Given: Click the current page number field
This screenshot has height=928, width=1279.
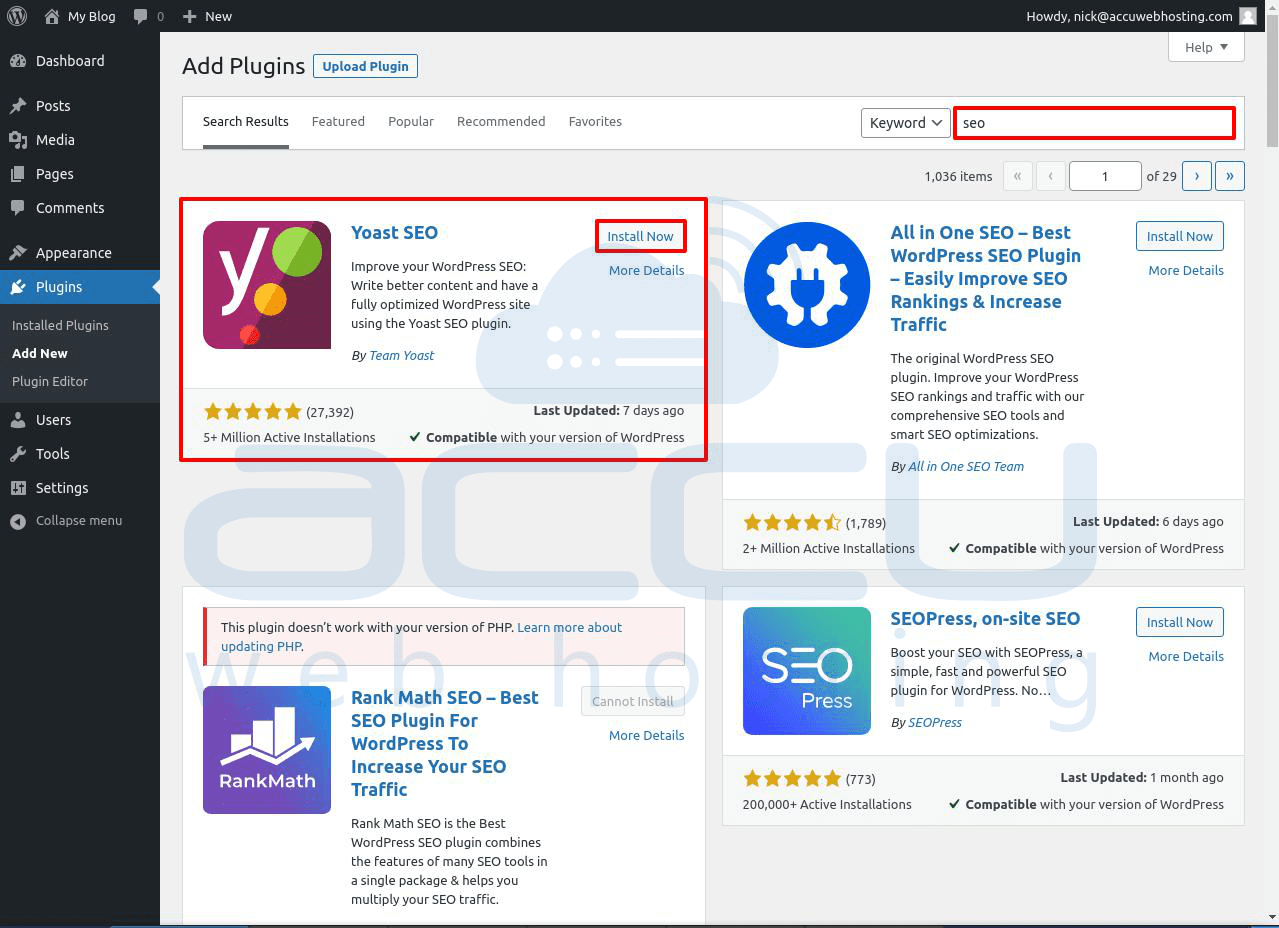Looking at the screenshot, I should coord(1105,176).
